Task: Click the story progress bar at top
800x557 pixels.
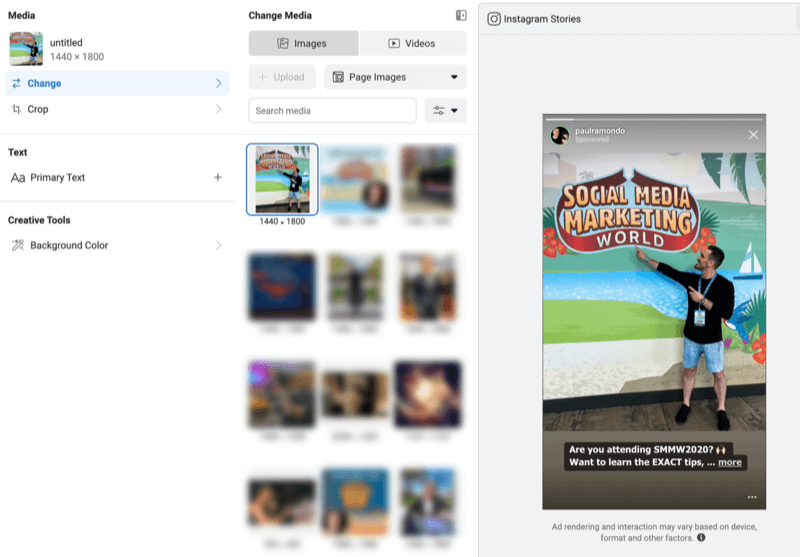Action: (654, 119)
